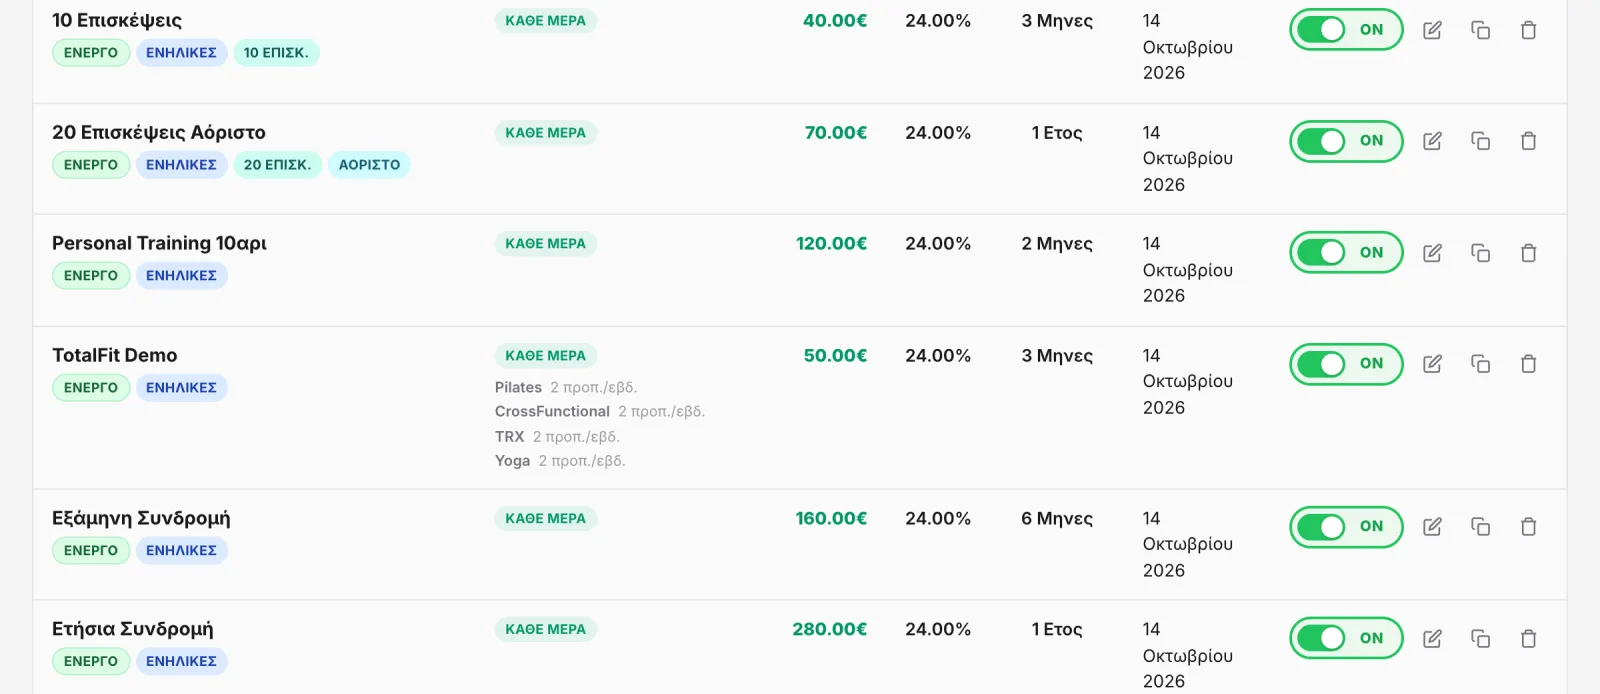Edit the TotalFit Demo plan

(1432, 364)
